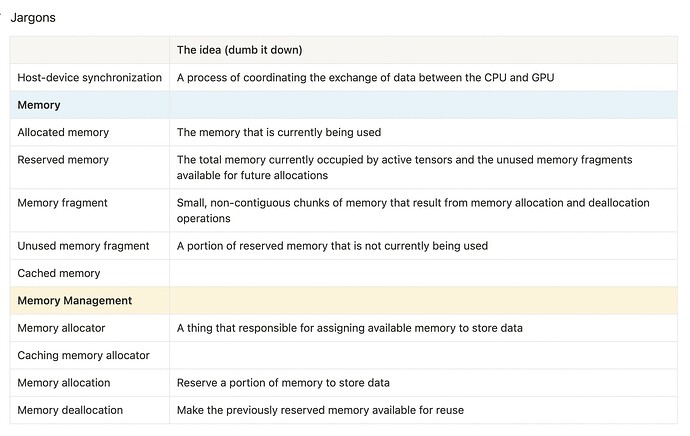
Task: Select "The memory that is currently being used" cell
Action: [x=279, y=132]
